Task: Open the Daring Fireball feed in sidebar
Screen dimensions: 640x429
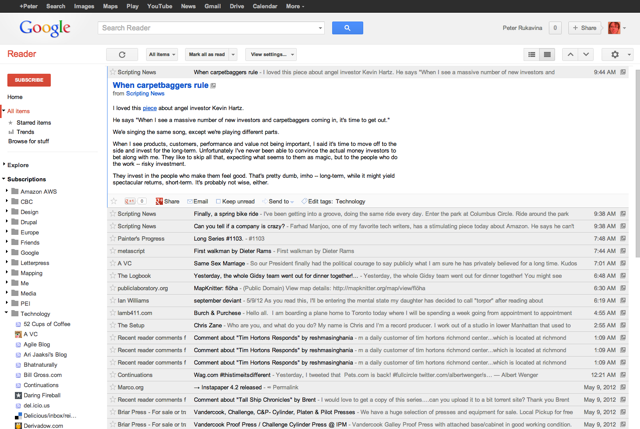Action: (x=38, y=395)
